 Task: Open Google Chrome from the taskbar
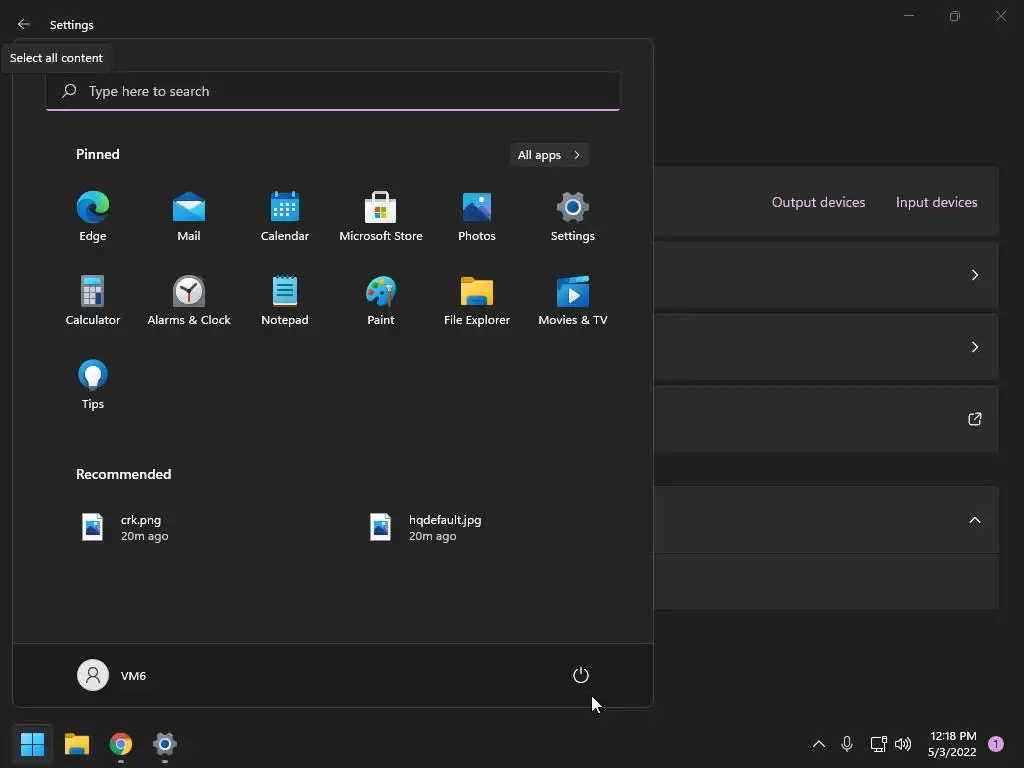click(121, 744)
